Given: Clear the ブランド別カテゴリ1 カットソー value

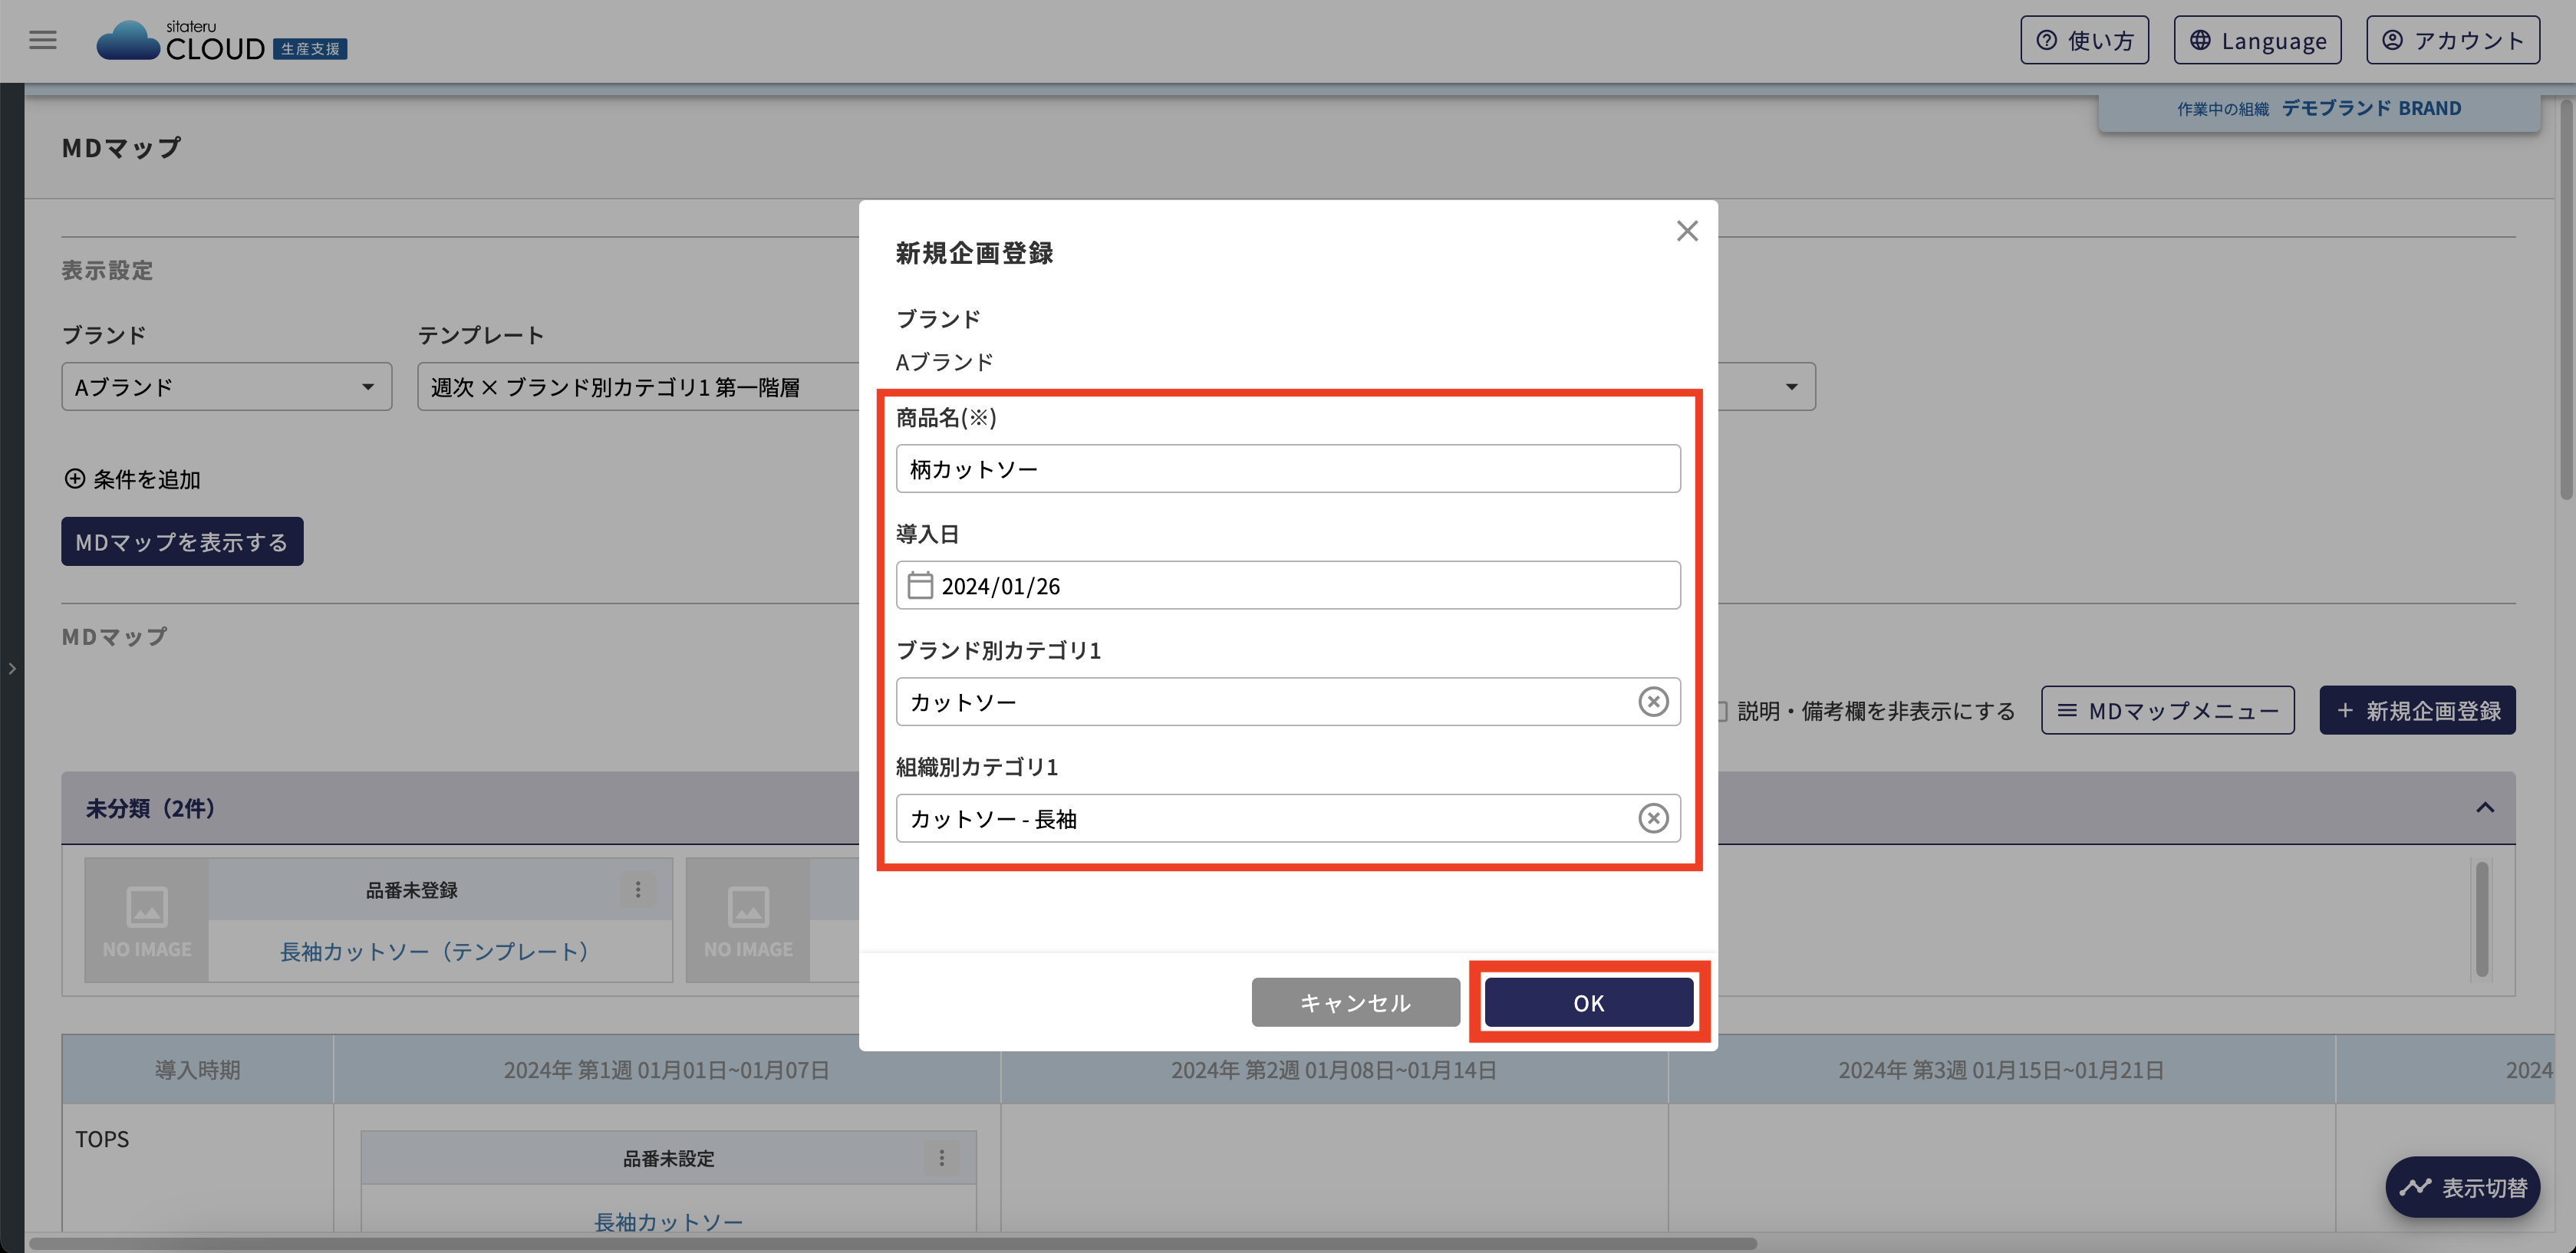Looking at the screenshot, I should (x=1653, y=702).
